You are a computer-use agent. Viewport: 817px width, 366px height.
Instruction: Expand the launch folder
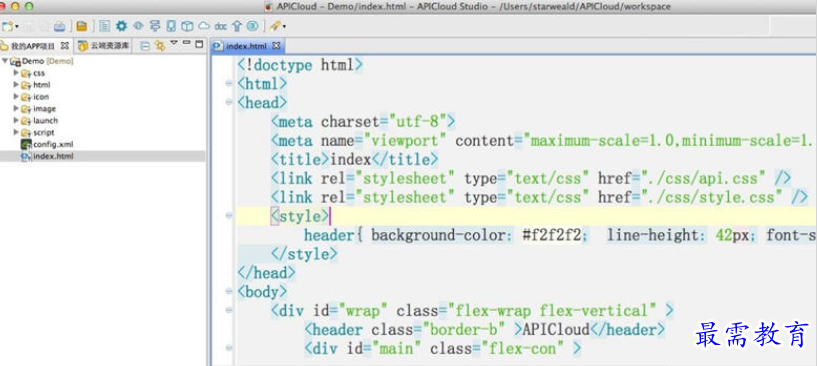coord(16,120)
